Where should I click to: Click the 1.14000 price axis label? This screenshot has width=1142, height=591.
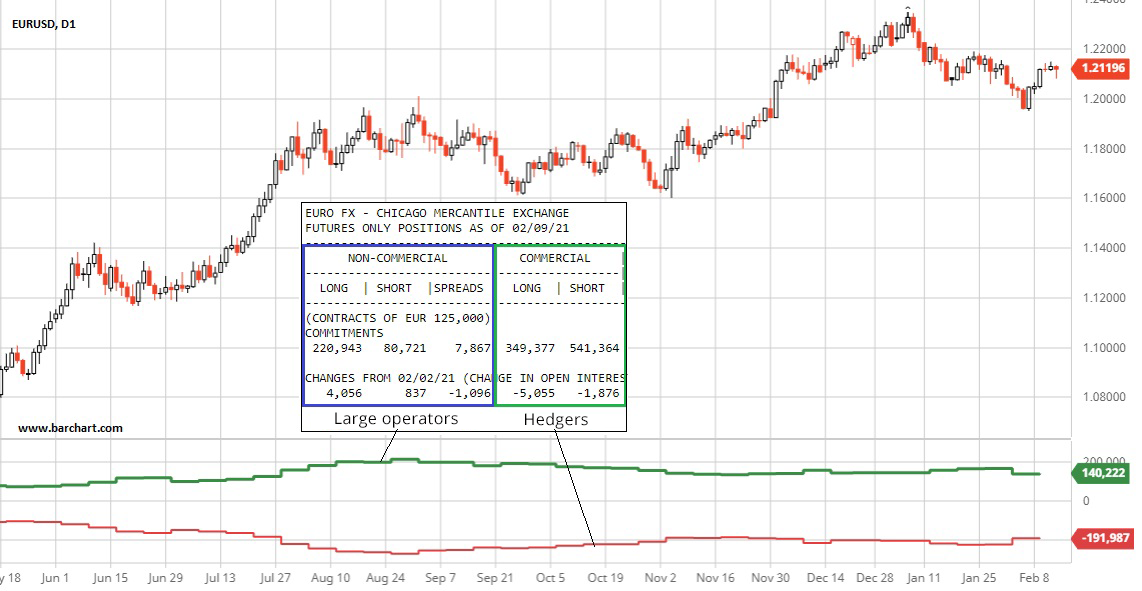[1104, 248]
